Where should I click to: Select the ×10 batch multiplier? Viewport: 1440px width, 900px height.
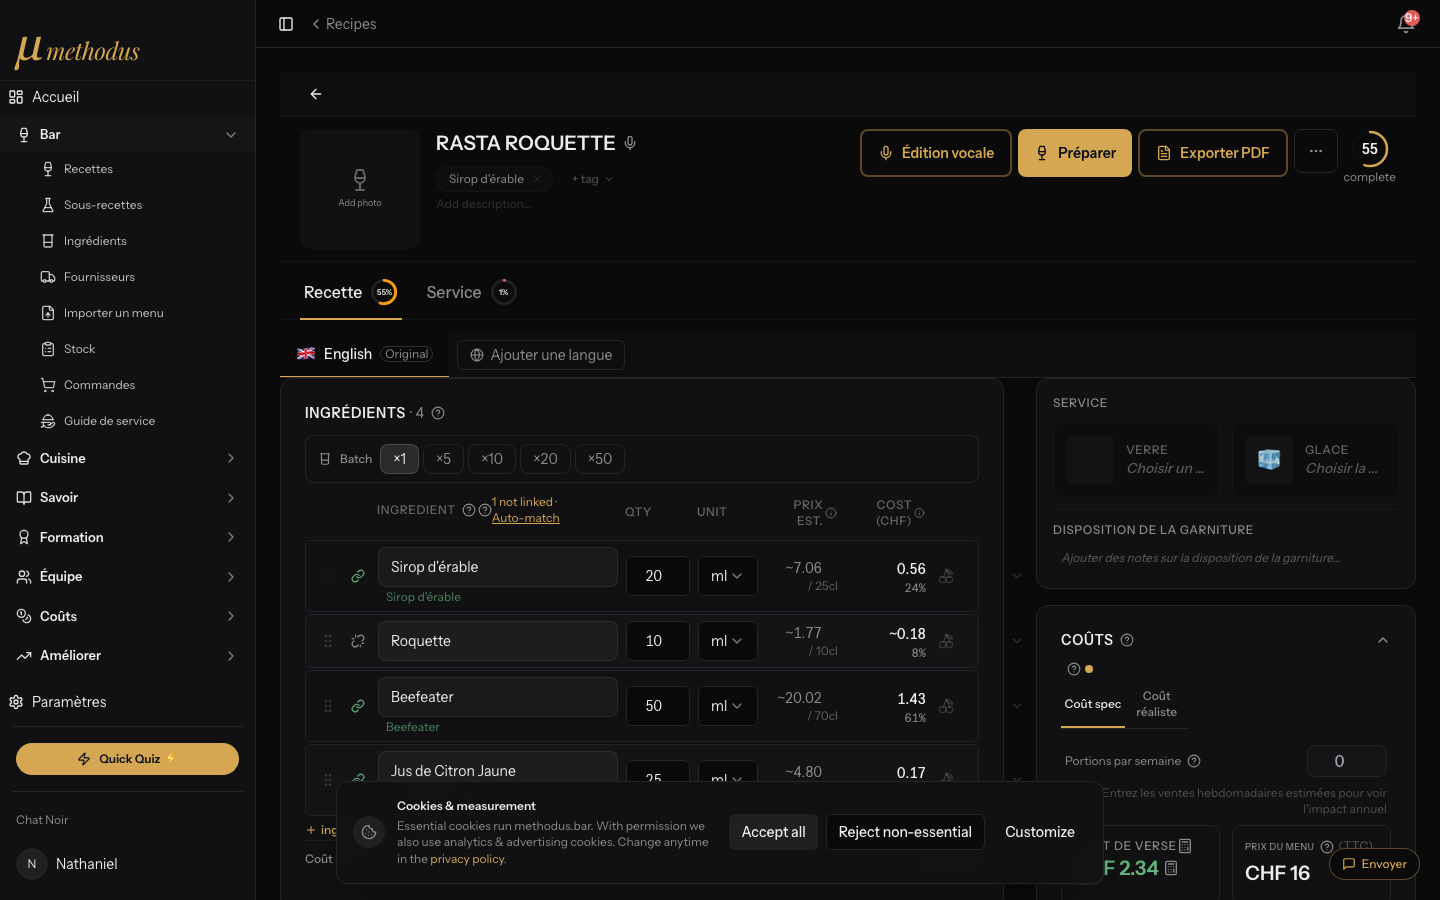click(x=492, y=459)
